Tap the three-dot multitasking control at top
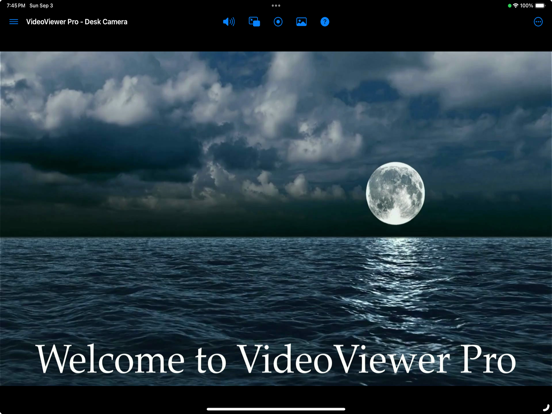The height and width of the screenshot is (414, 552). point(276,6)
